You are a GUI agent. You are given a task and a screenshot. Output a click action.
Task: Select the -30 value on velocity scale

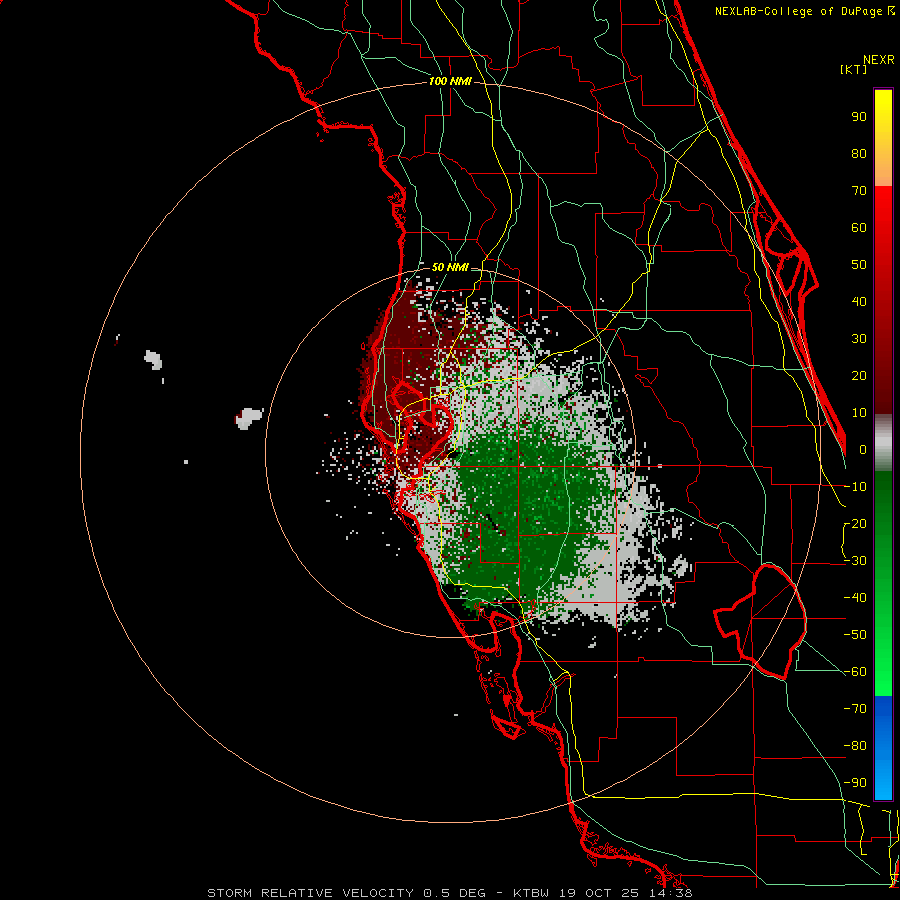(855, 561)
